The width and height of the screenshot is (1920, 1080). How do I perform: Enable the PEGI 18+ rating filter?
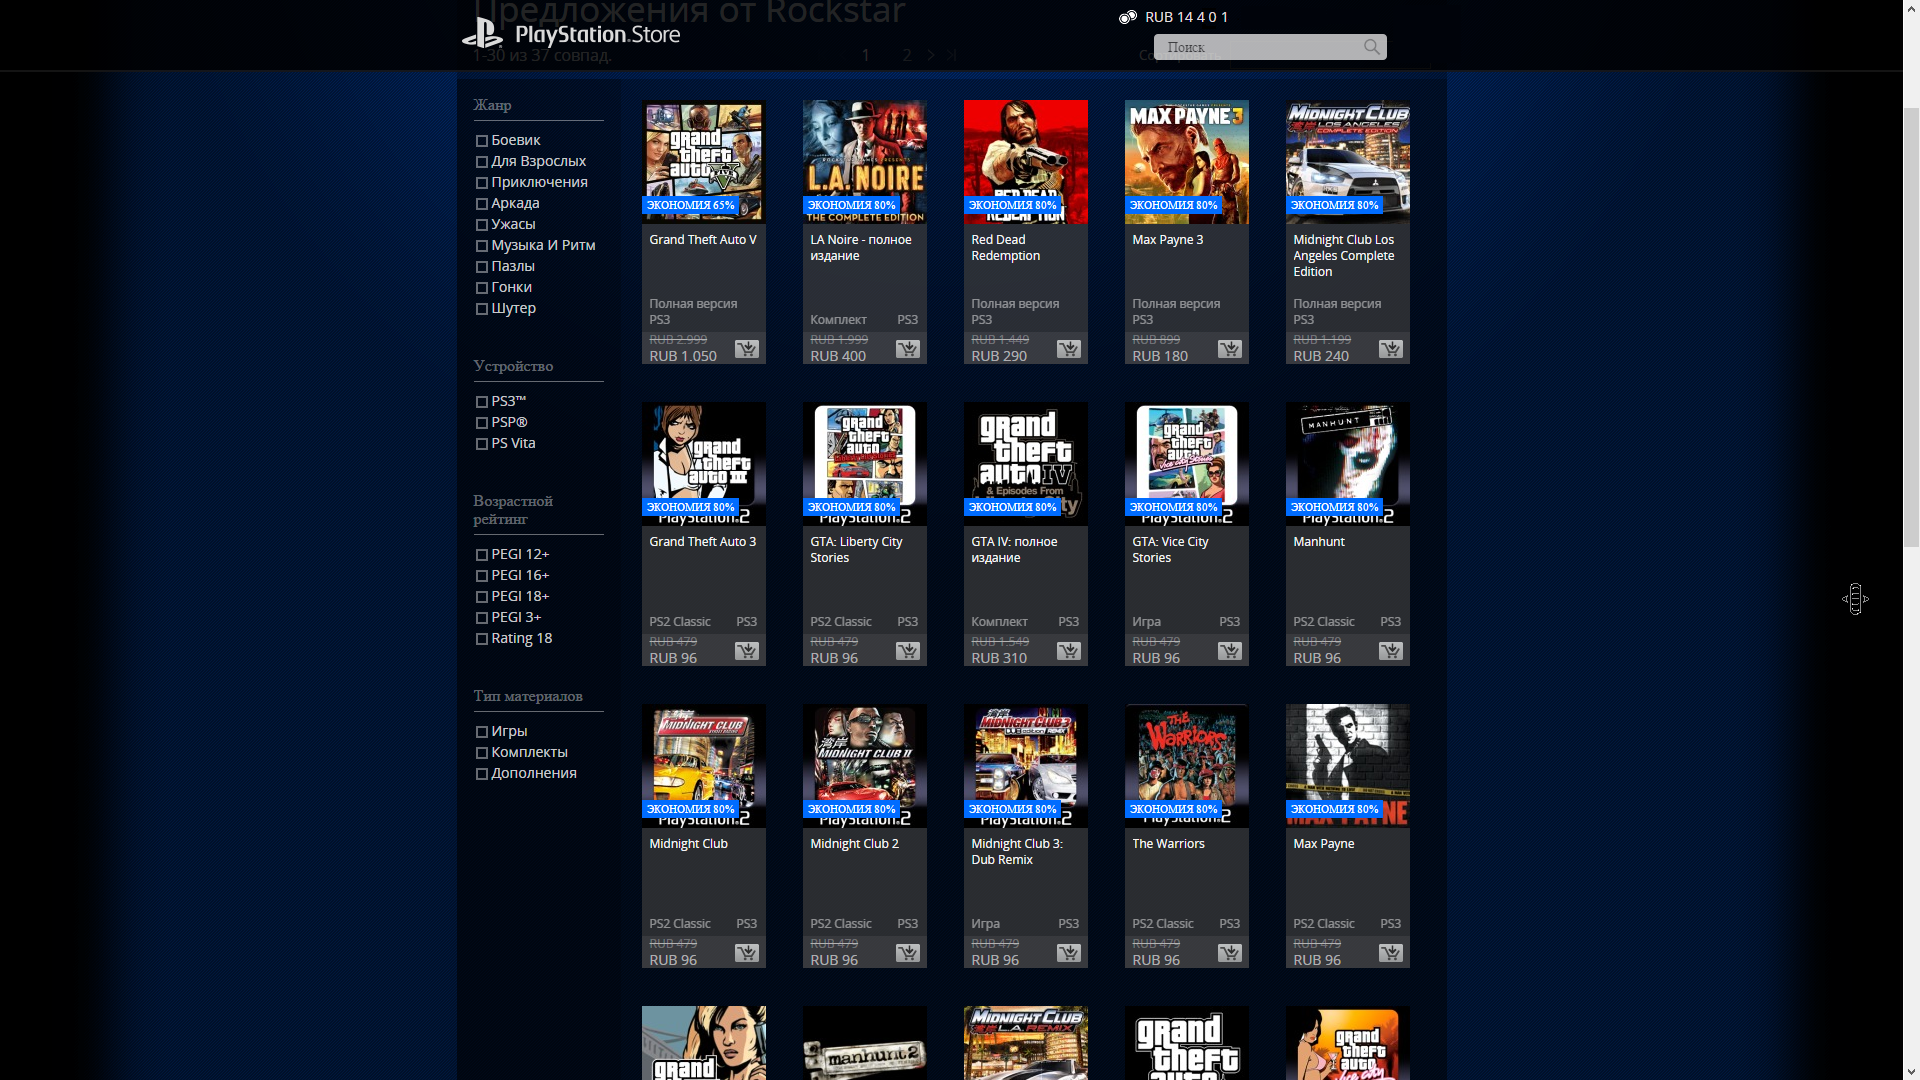[x=482, y=597]
